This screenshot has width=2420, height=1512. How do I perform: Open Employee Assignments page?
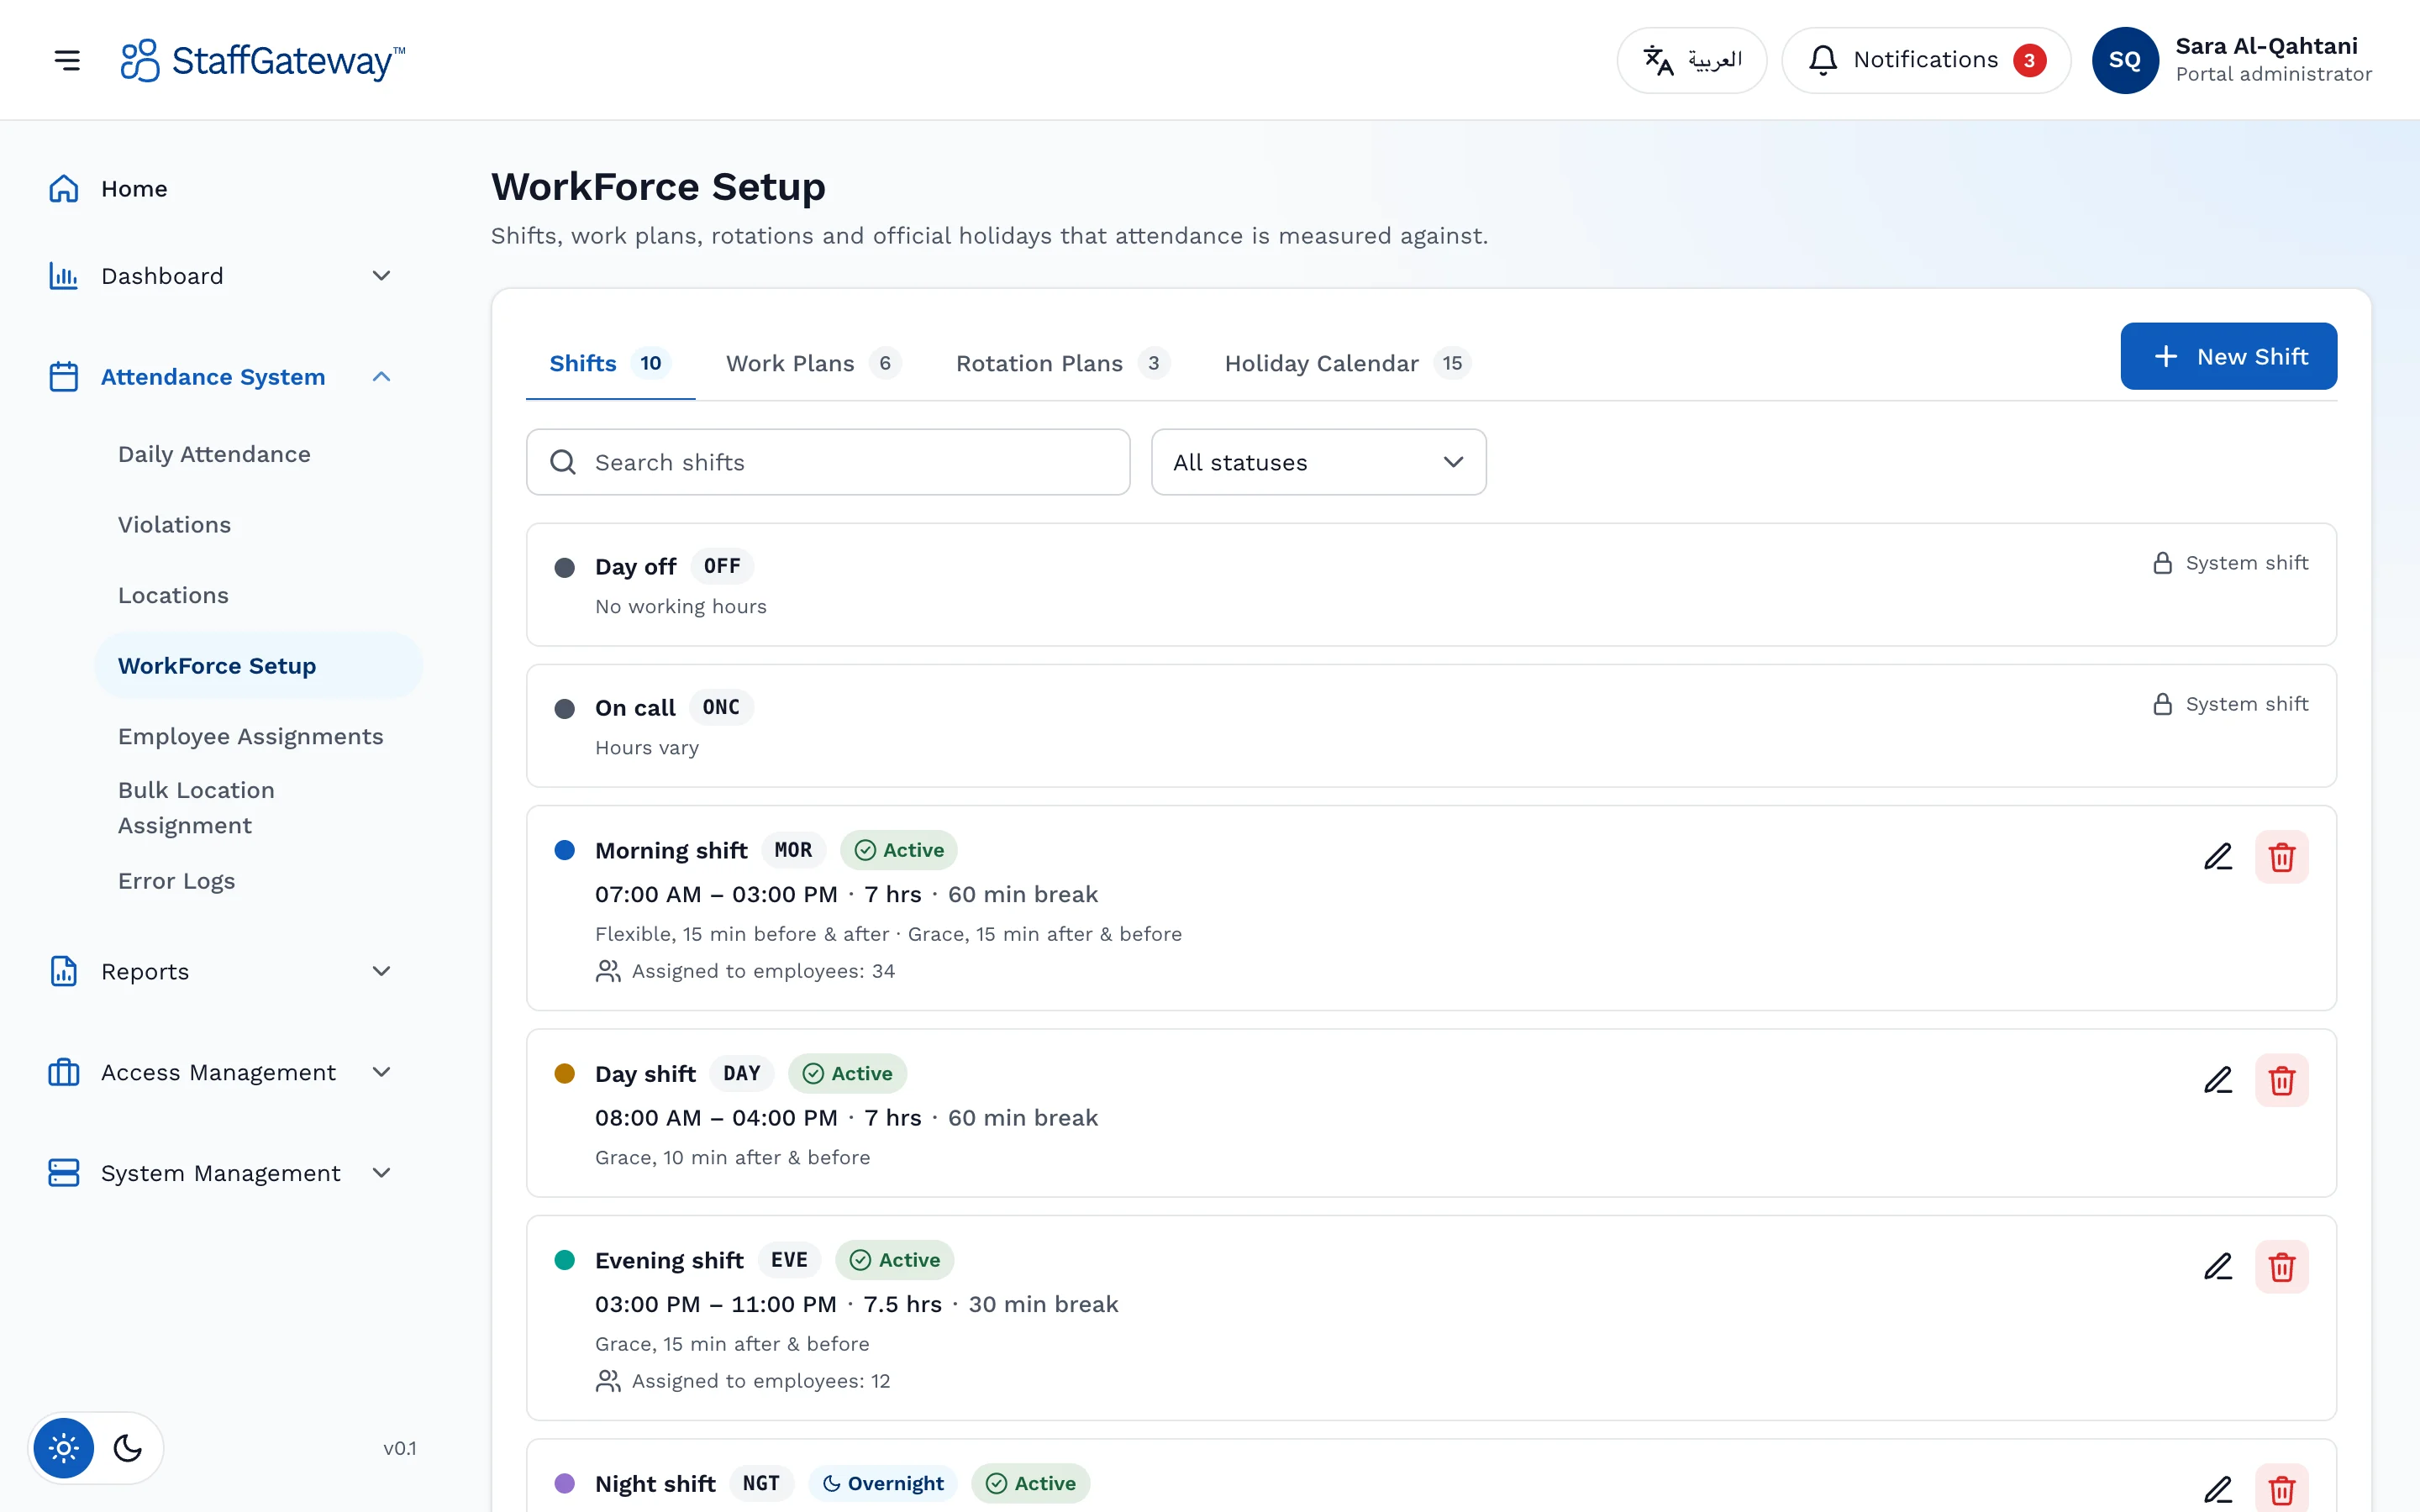(x=250, y=737)
